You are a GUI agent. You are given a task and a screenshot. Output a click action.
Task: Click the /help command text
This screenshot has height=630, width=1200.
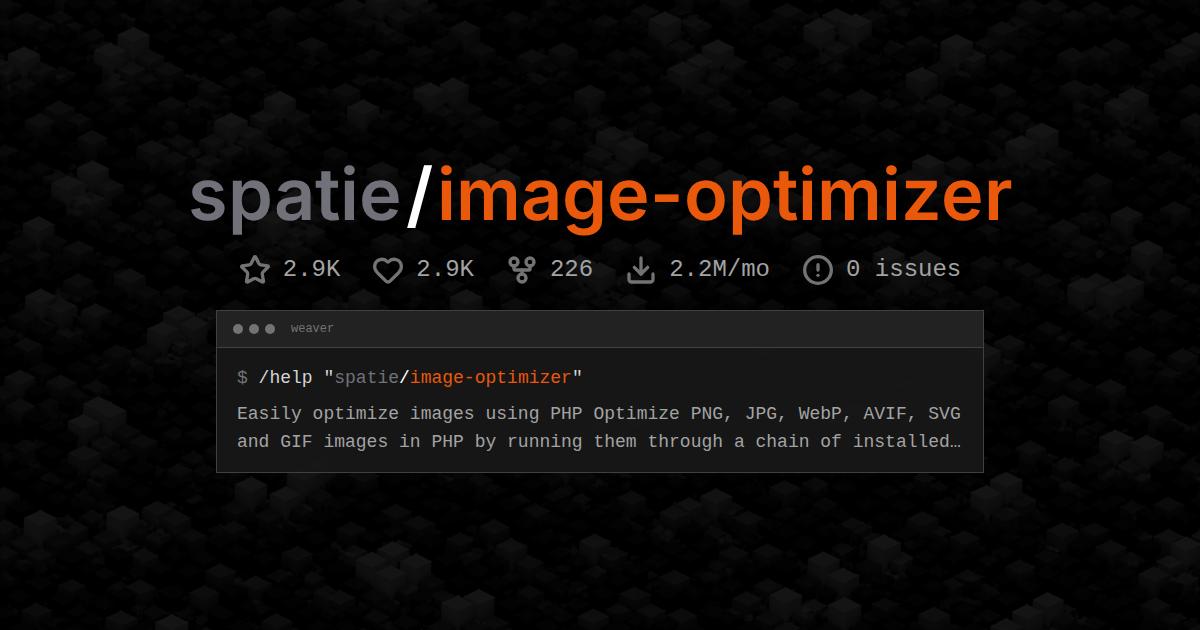(283, 377)
